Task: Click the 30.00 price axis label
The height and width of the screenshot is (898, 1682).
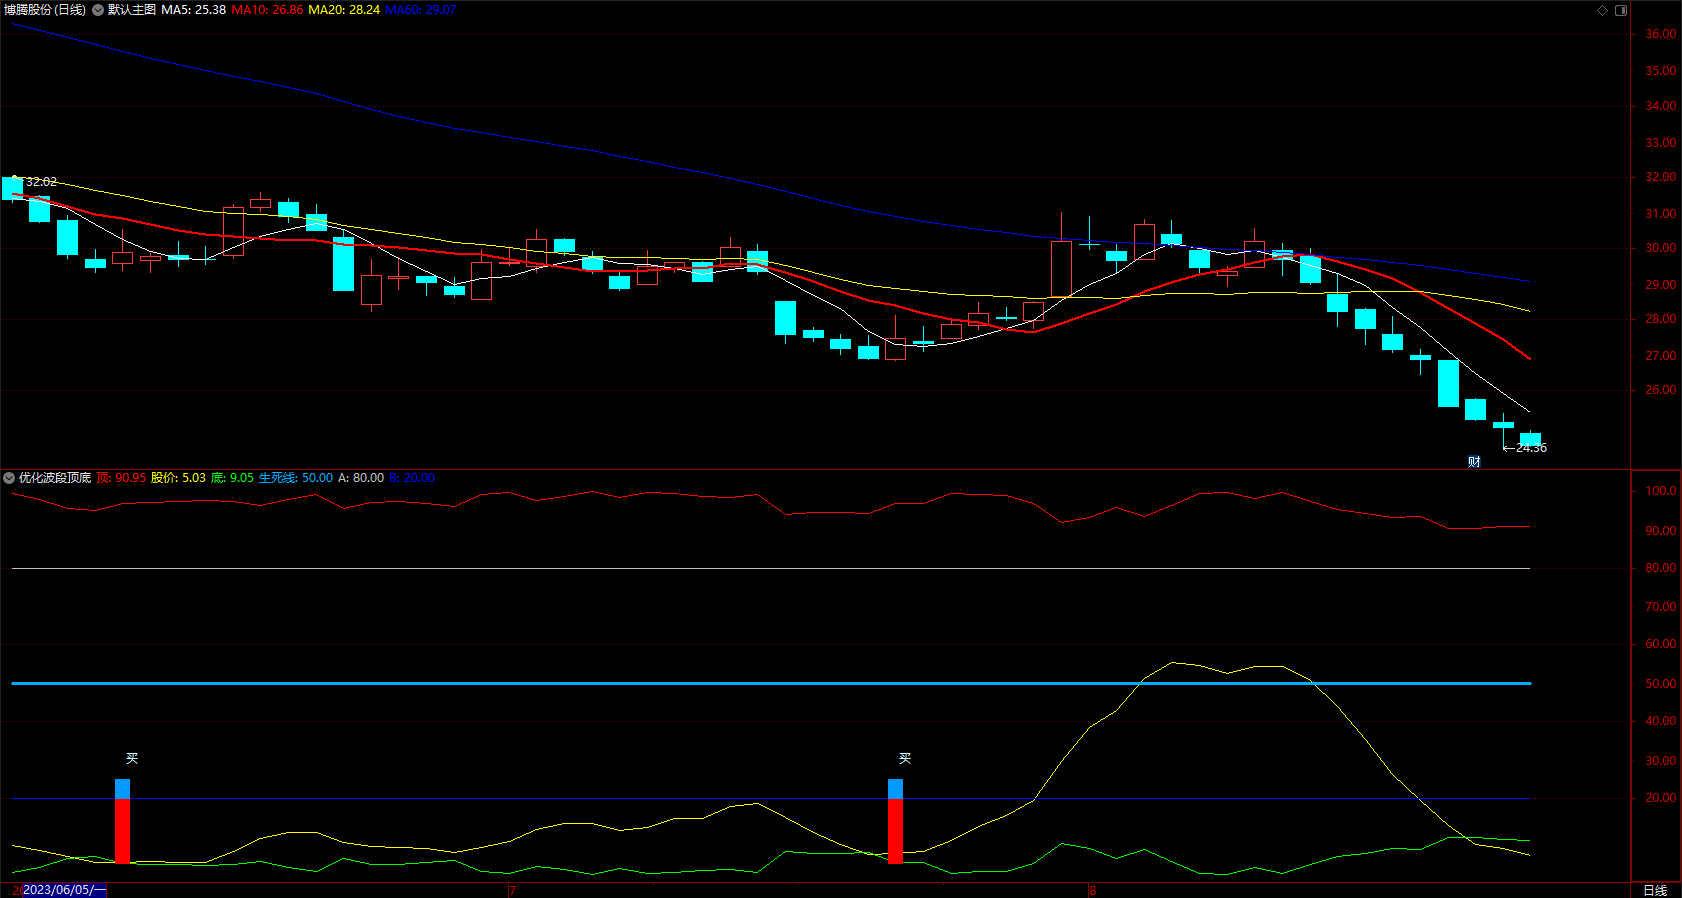Action: (x=1660, y=248)
